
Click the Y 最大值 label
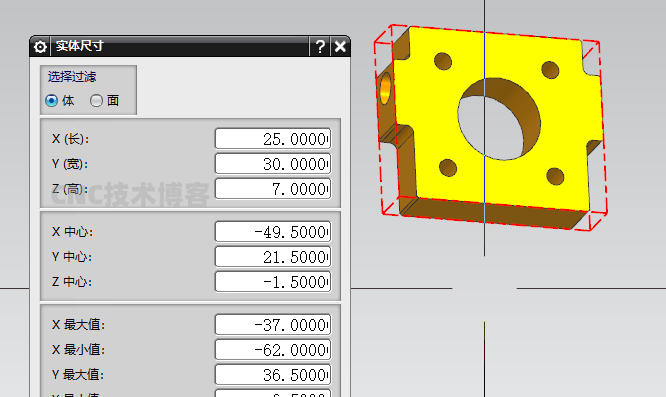tap(78, 375)
